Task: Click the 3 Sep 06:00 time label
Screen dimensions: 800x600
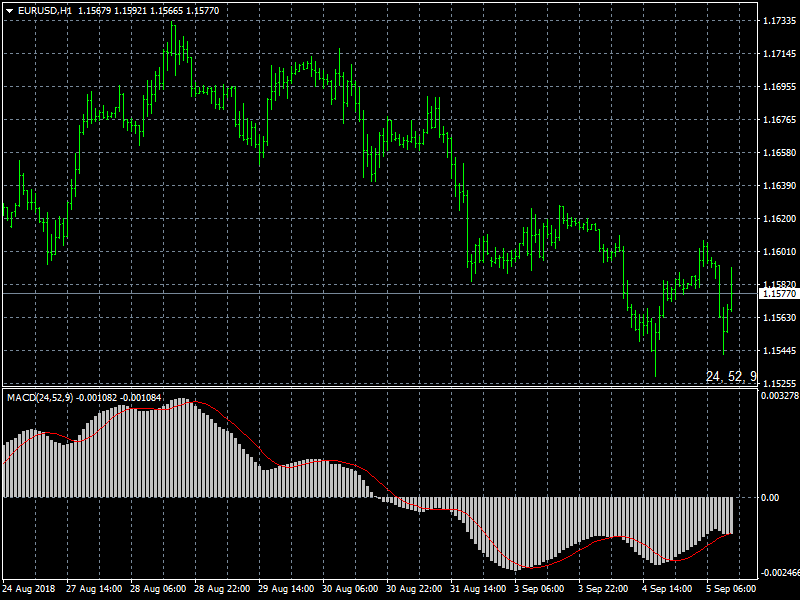Action: point(539,589)
